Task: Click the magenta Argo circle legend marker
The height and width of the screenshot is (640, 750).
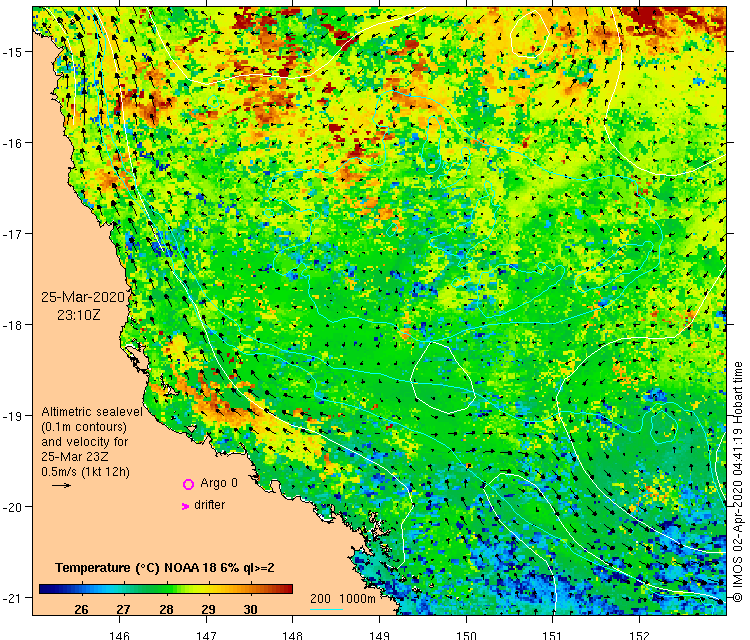Action: (x=188, y=485)
